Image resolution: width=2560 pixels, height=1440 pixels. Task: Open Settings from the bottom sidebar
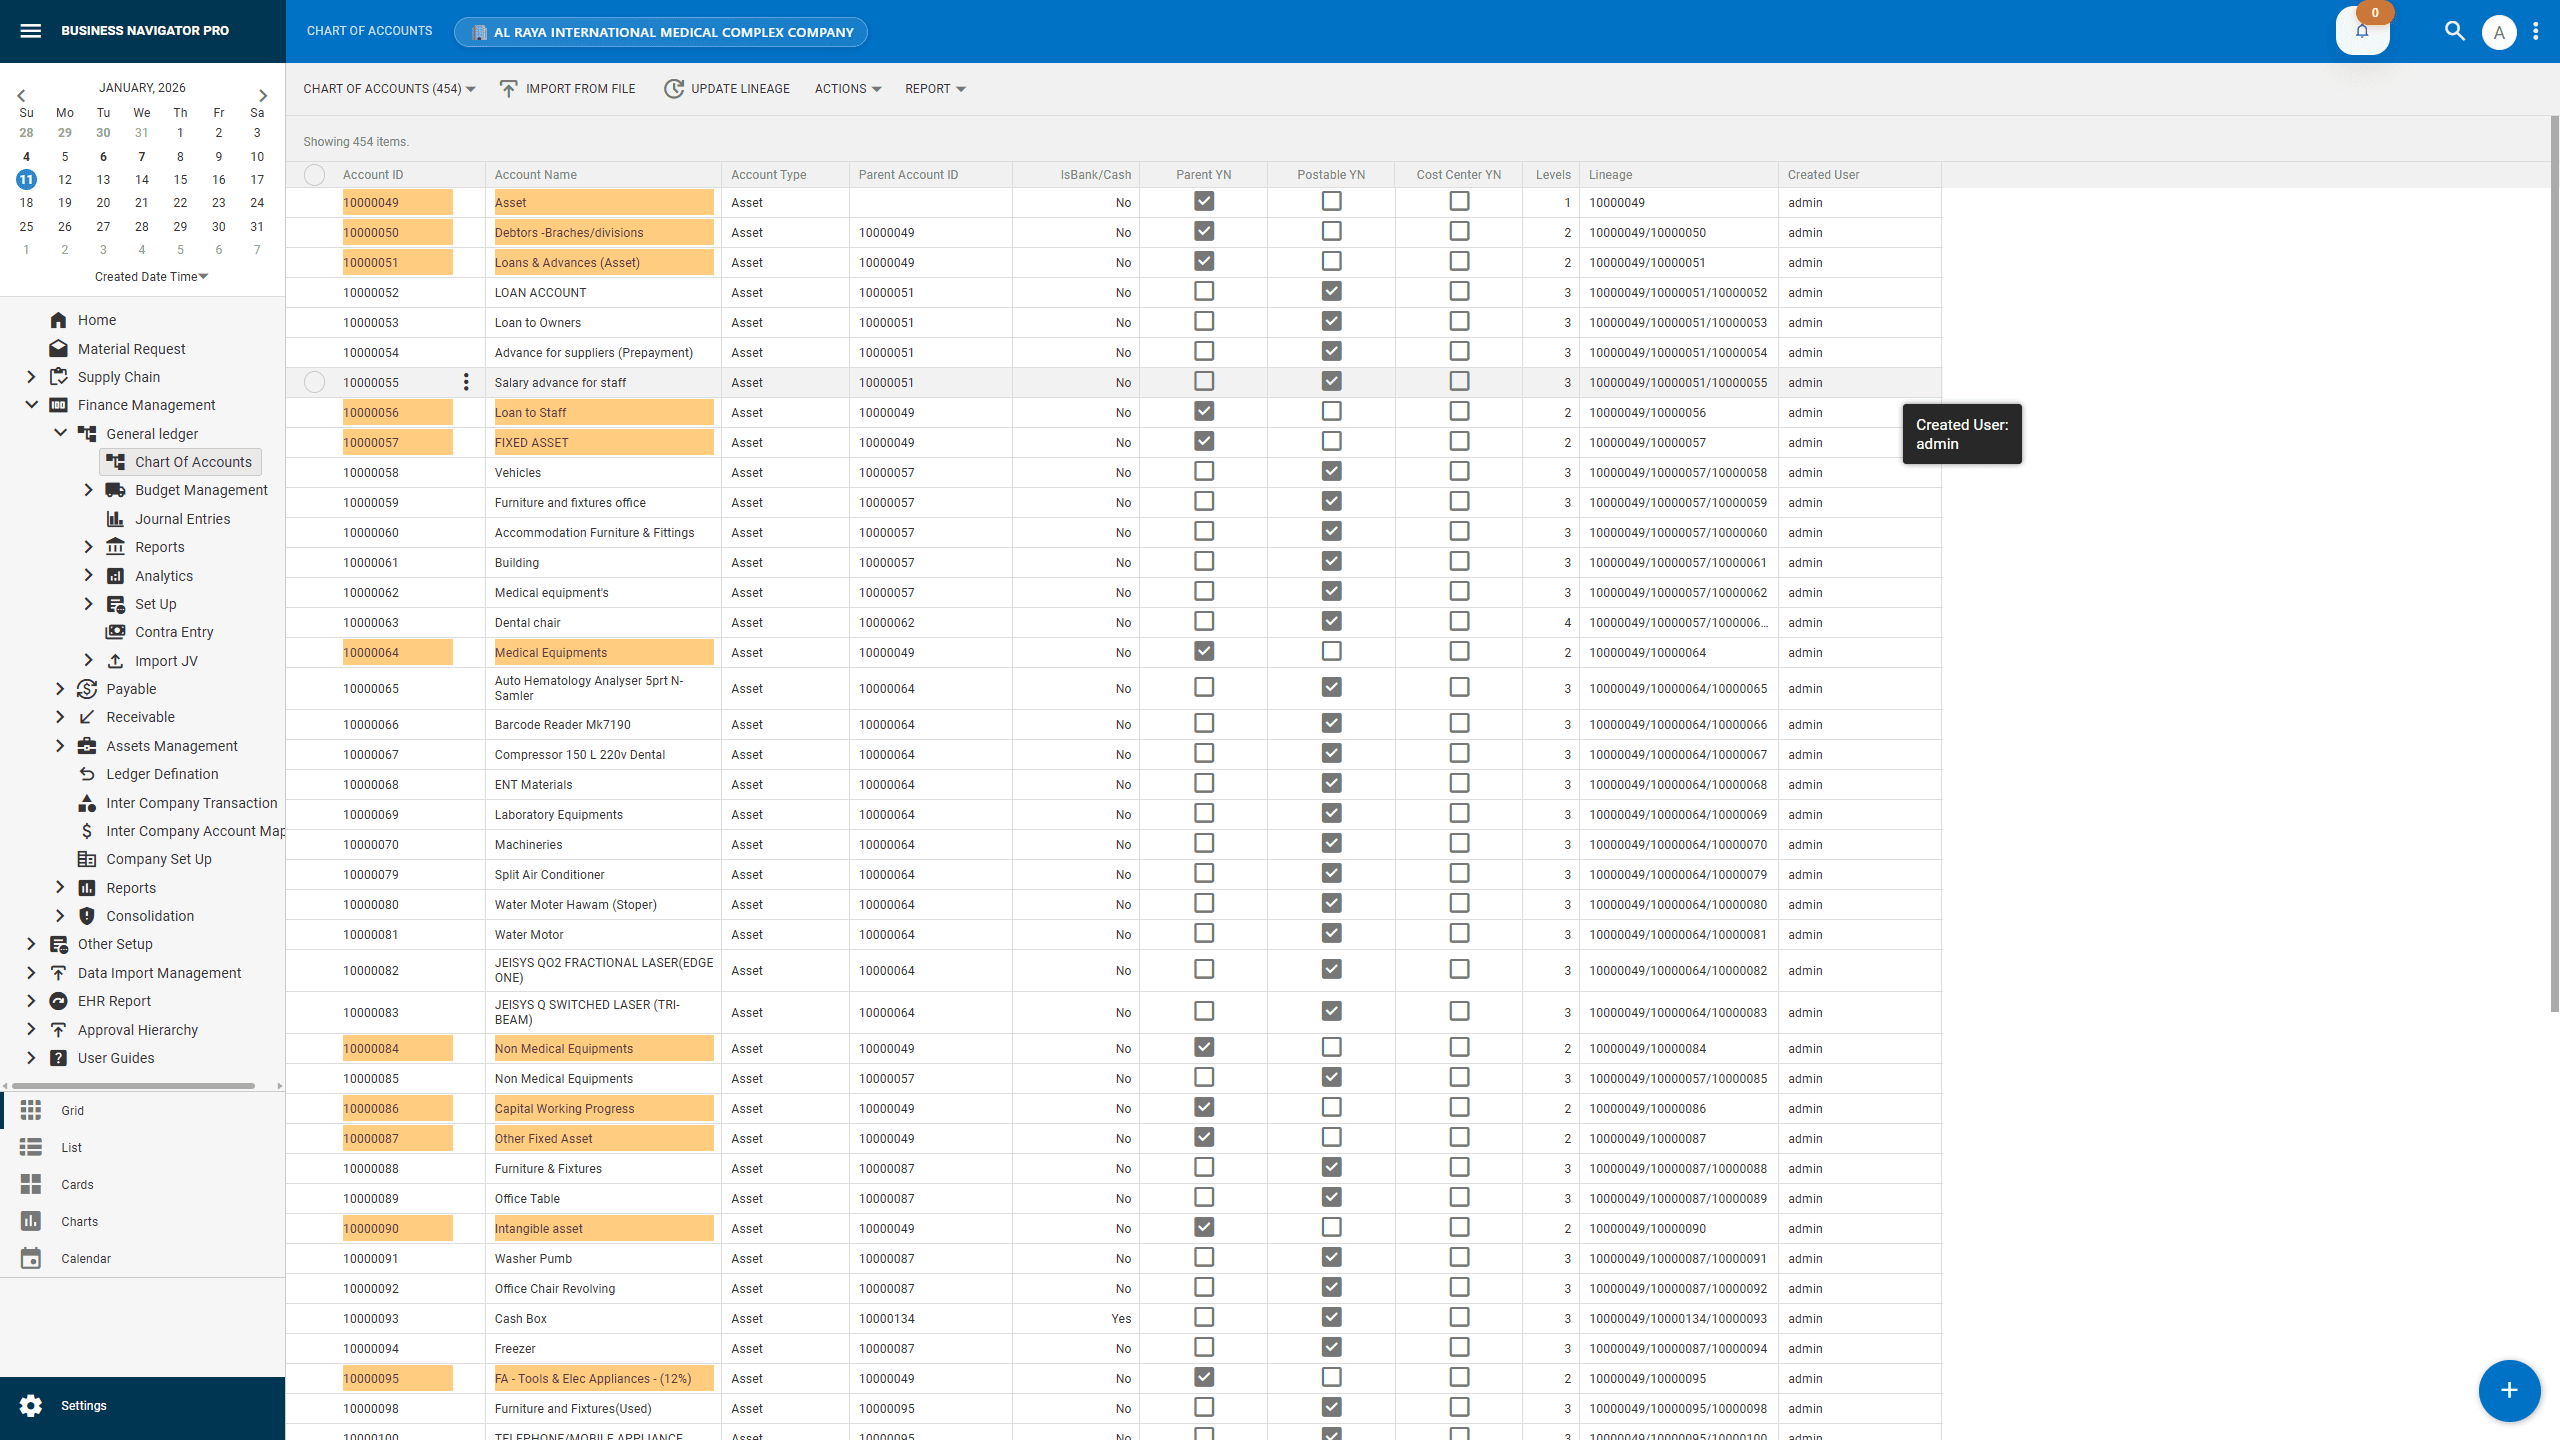pyautogui.click(x=83, y=1405)
